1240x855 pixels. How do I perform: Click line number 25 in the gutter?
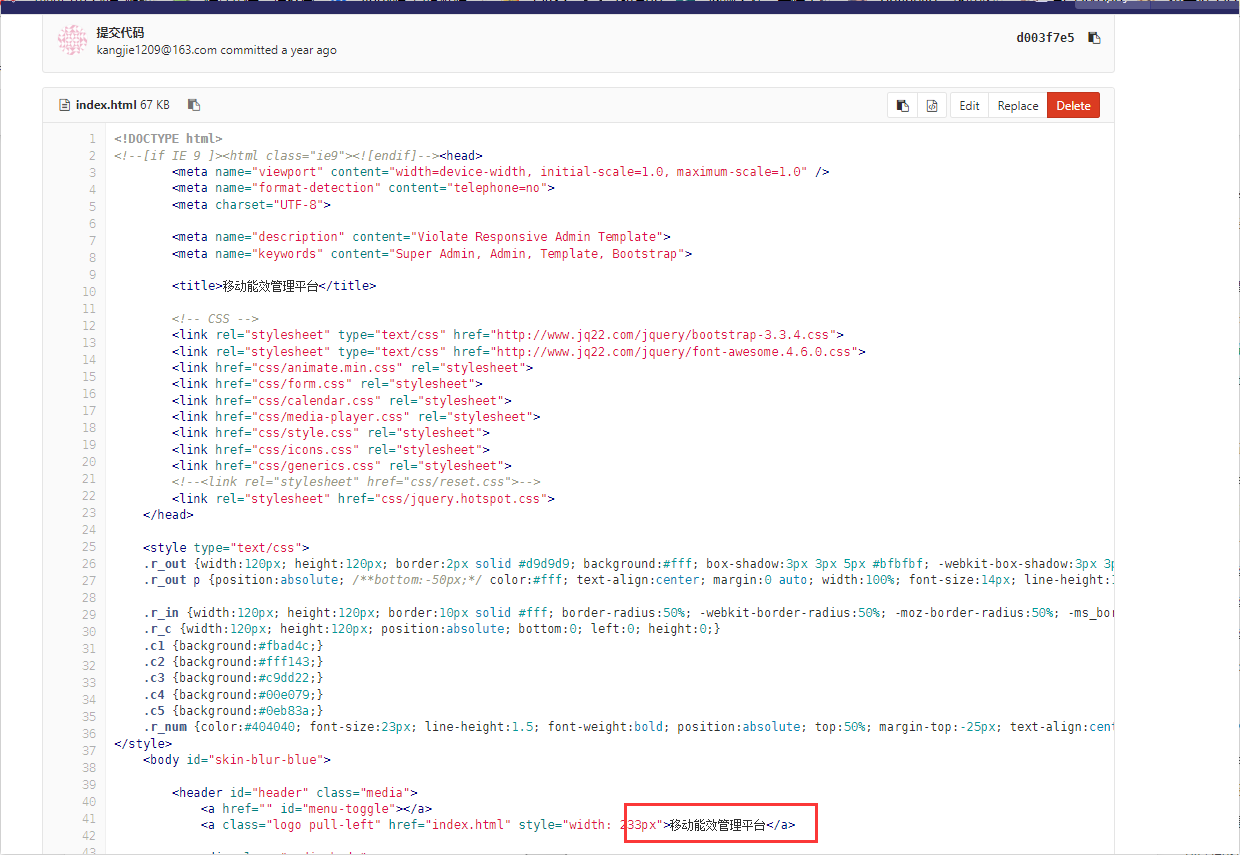tap(90, 546)
